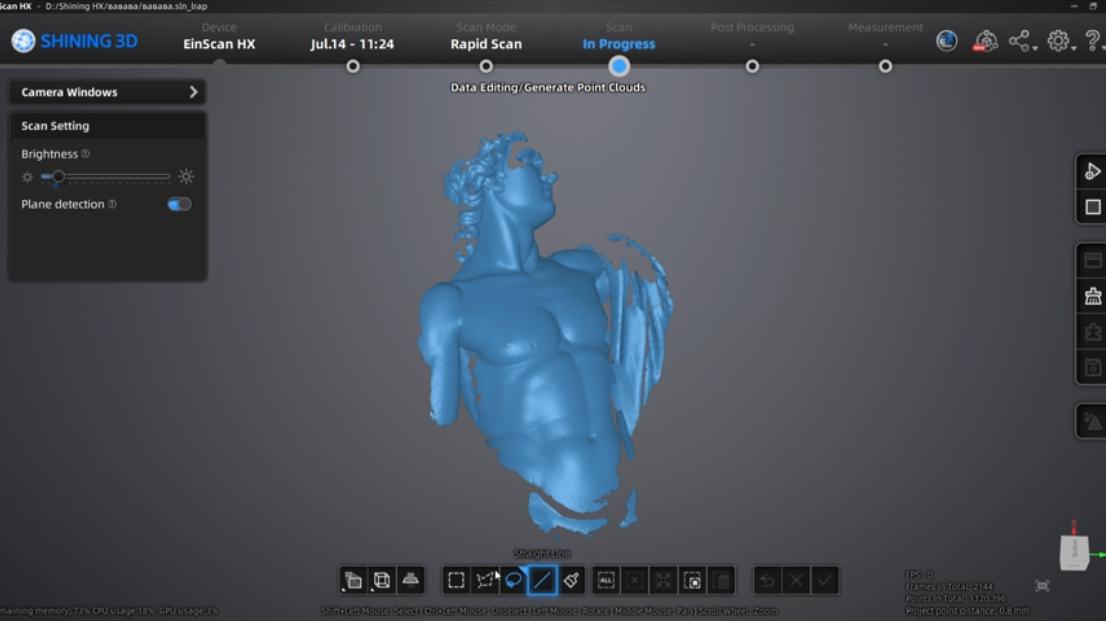Screen dimensions: 1106x622
Task: Start scanning with the play icon
Action: (x=1093, y=171)
